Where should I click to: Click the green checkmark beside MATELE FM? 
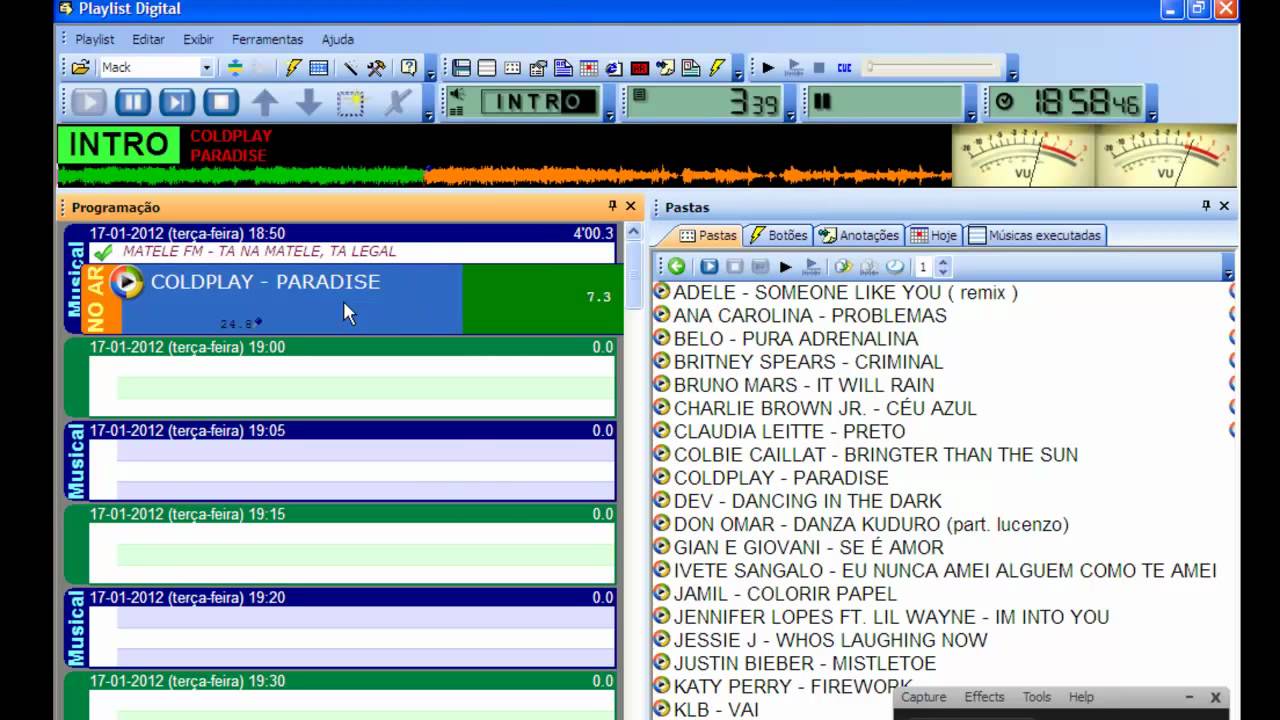103,252
